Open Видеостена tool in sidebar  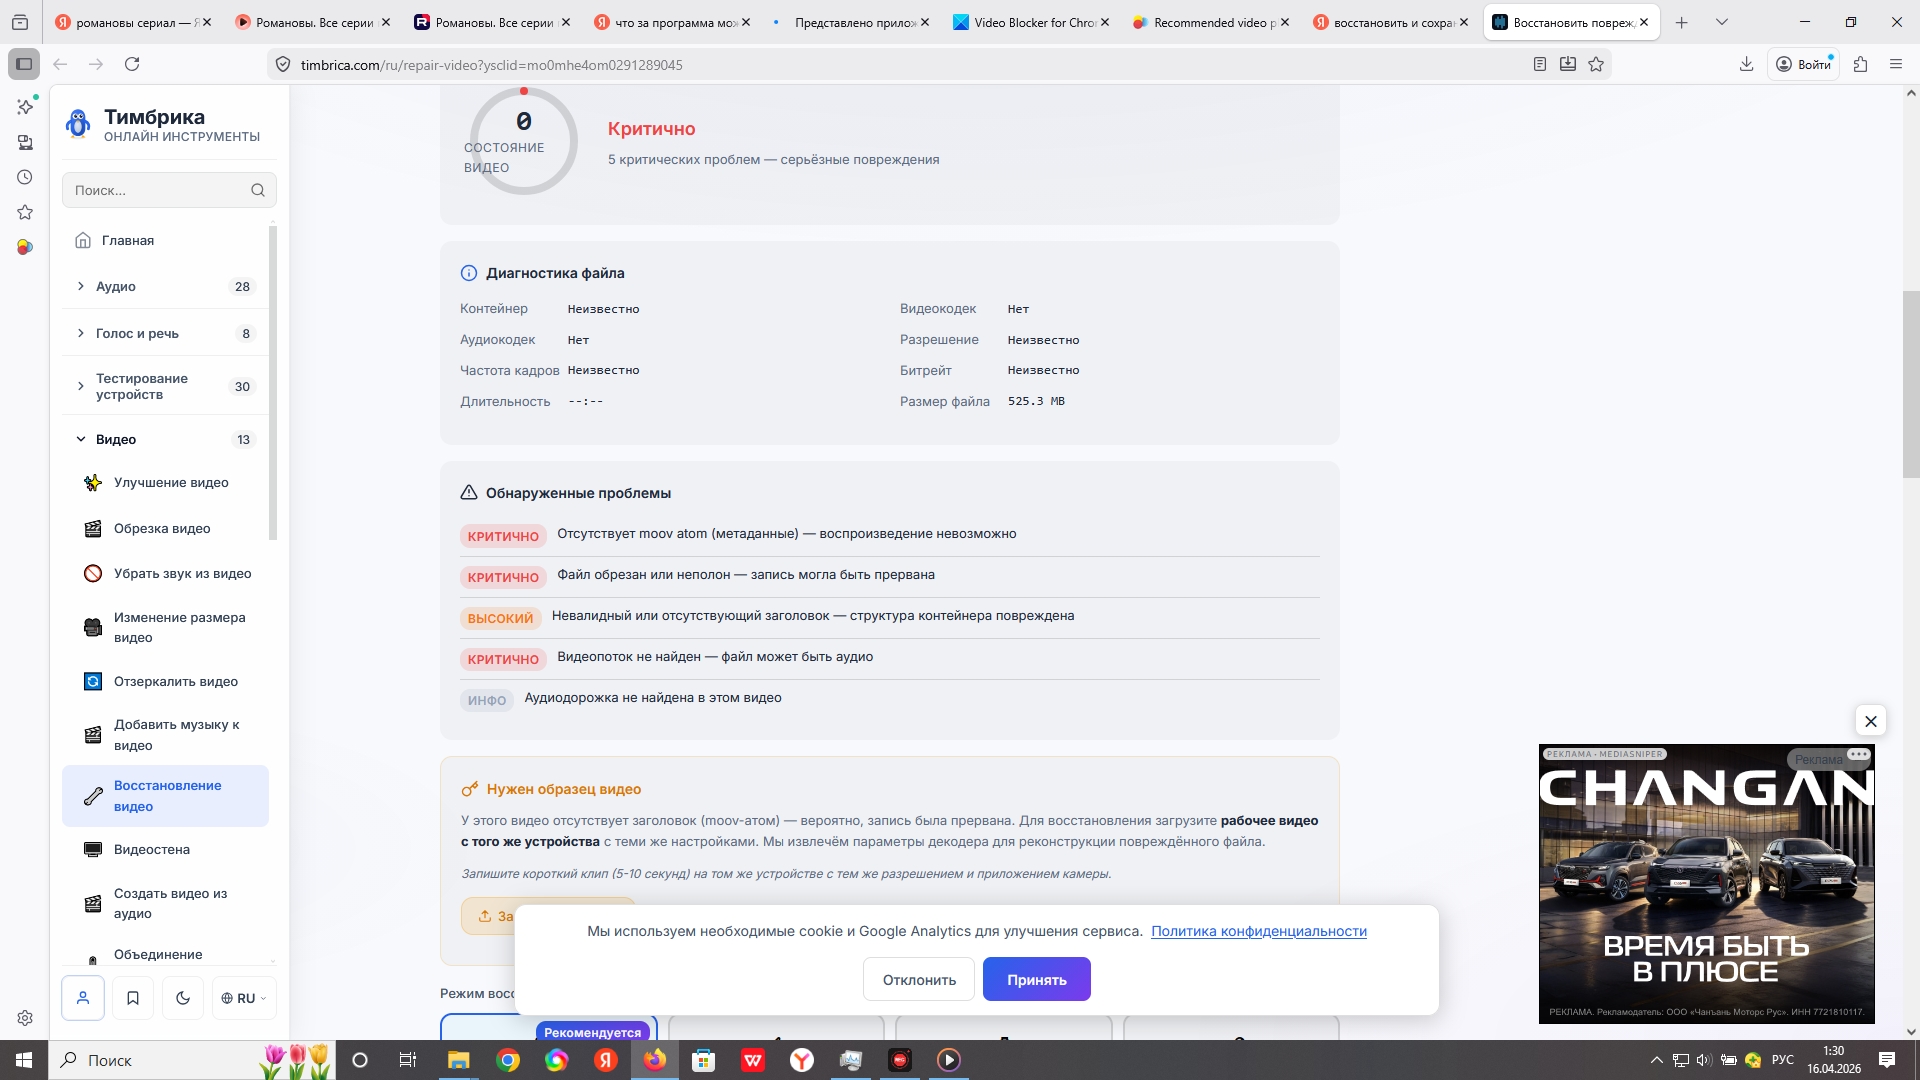click(x=151, y=850)
